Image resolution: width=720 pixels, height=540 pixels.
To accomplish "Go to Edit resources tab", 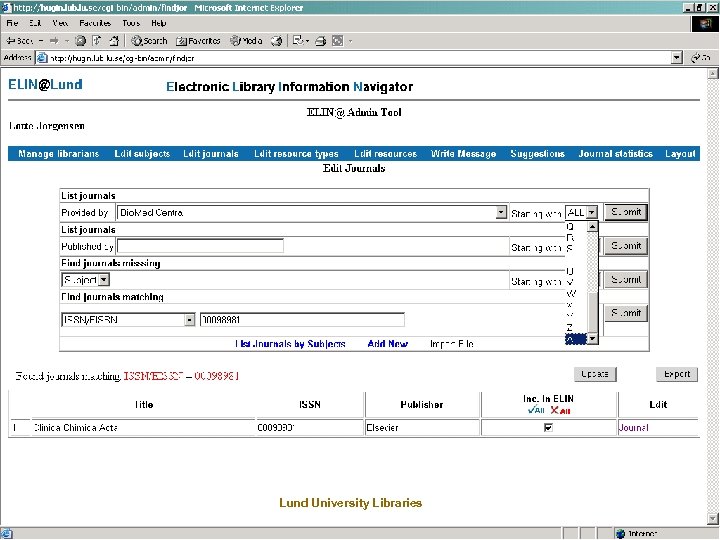I will point(385,154).
